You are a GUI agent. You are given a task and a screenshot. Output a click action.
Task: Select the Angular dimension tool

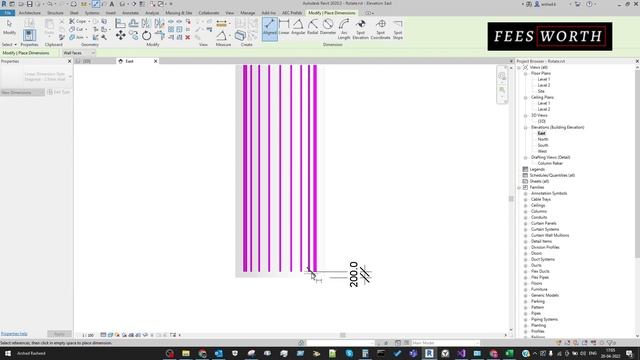coord(298,27)
